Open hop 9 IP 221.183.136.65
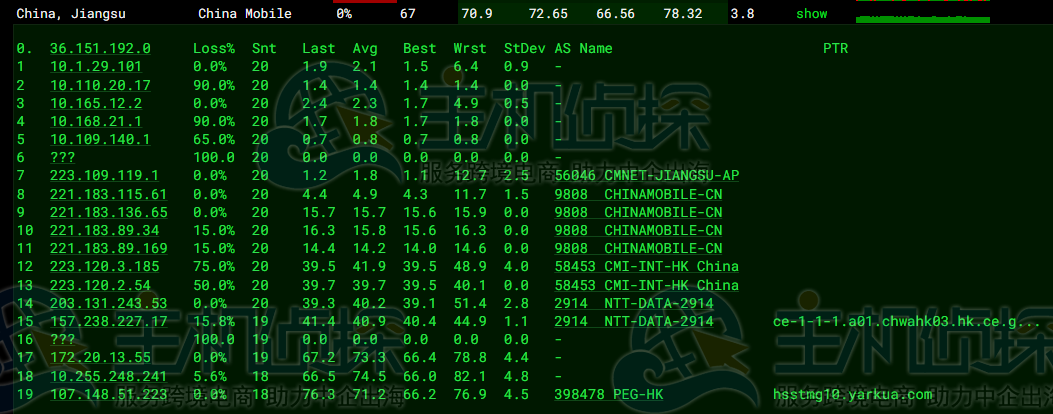This screenshot has height=414, width=1053. coord(108,212)
